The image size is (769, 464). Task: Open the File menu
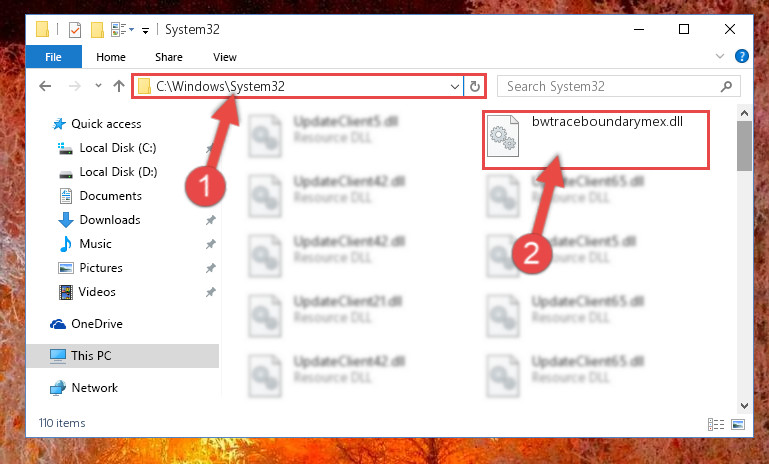(53, 57)
